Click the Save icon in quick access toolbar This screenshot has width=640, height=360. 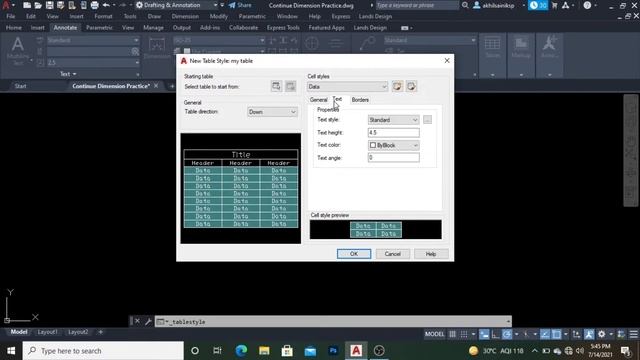pyautogui.click(x=49, y=5)
